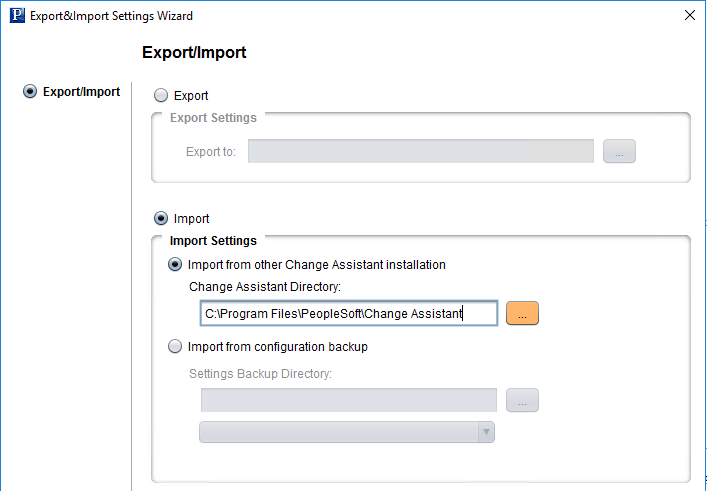Click the Export to path field
The height and width of the screenshot is (491, 707).
[421, 151]
